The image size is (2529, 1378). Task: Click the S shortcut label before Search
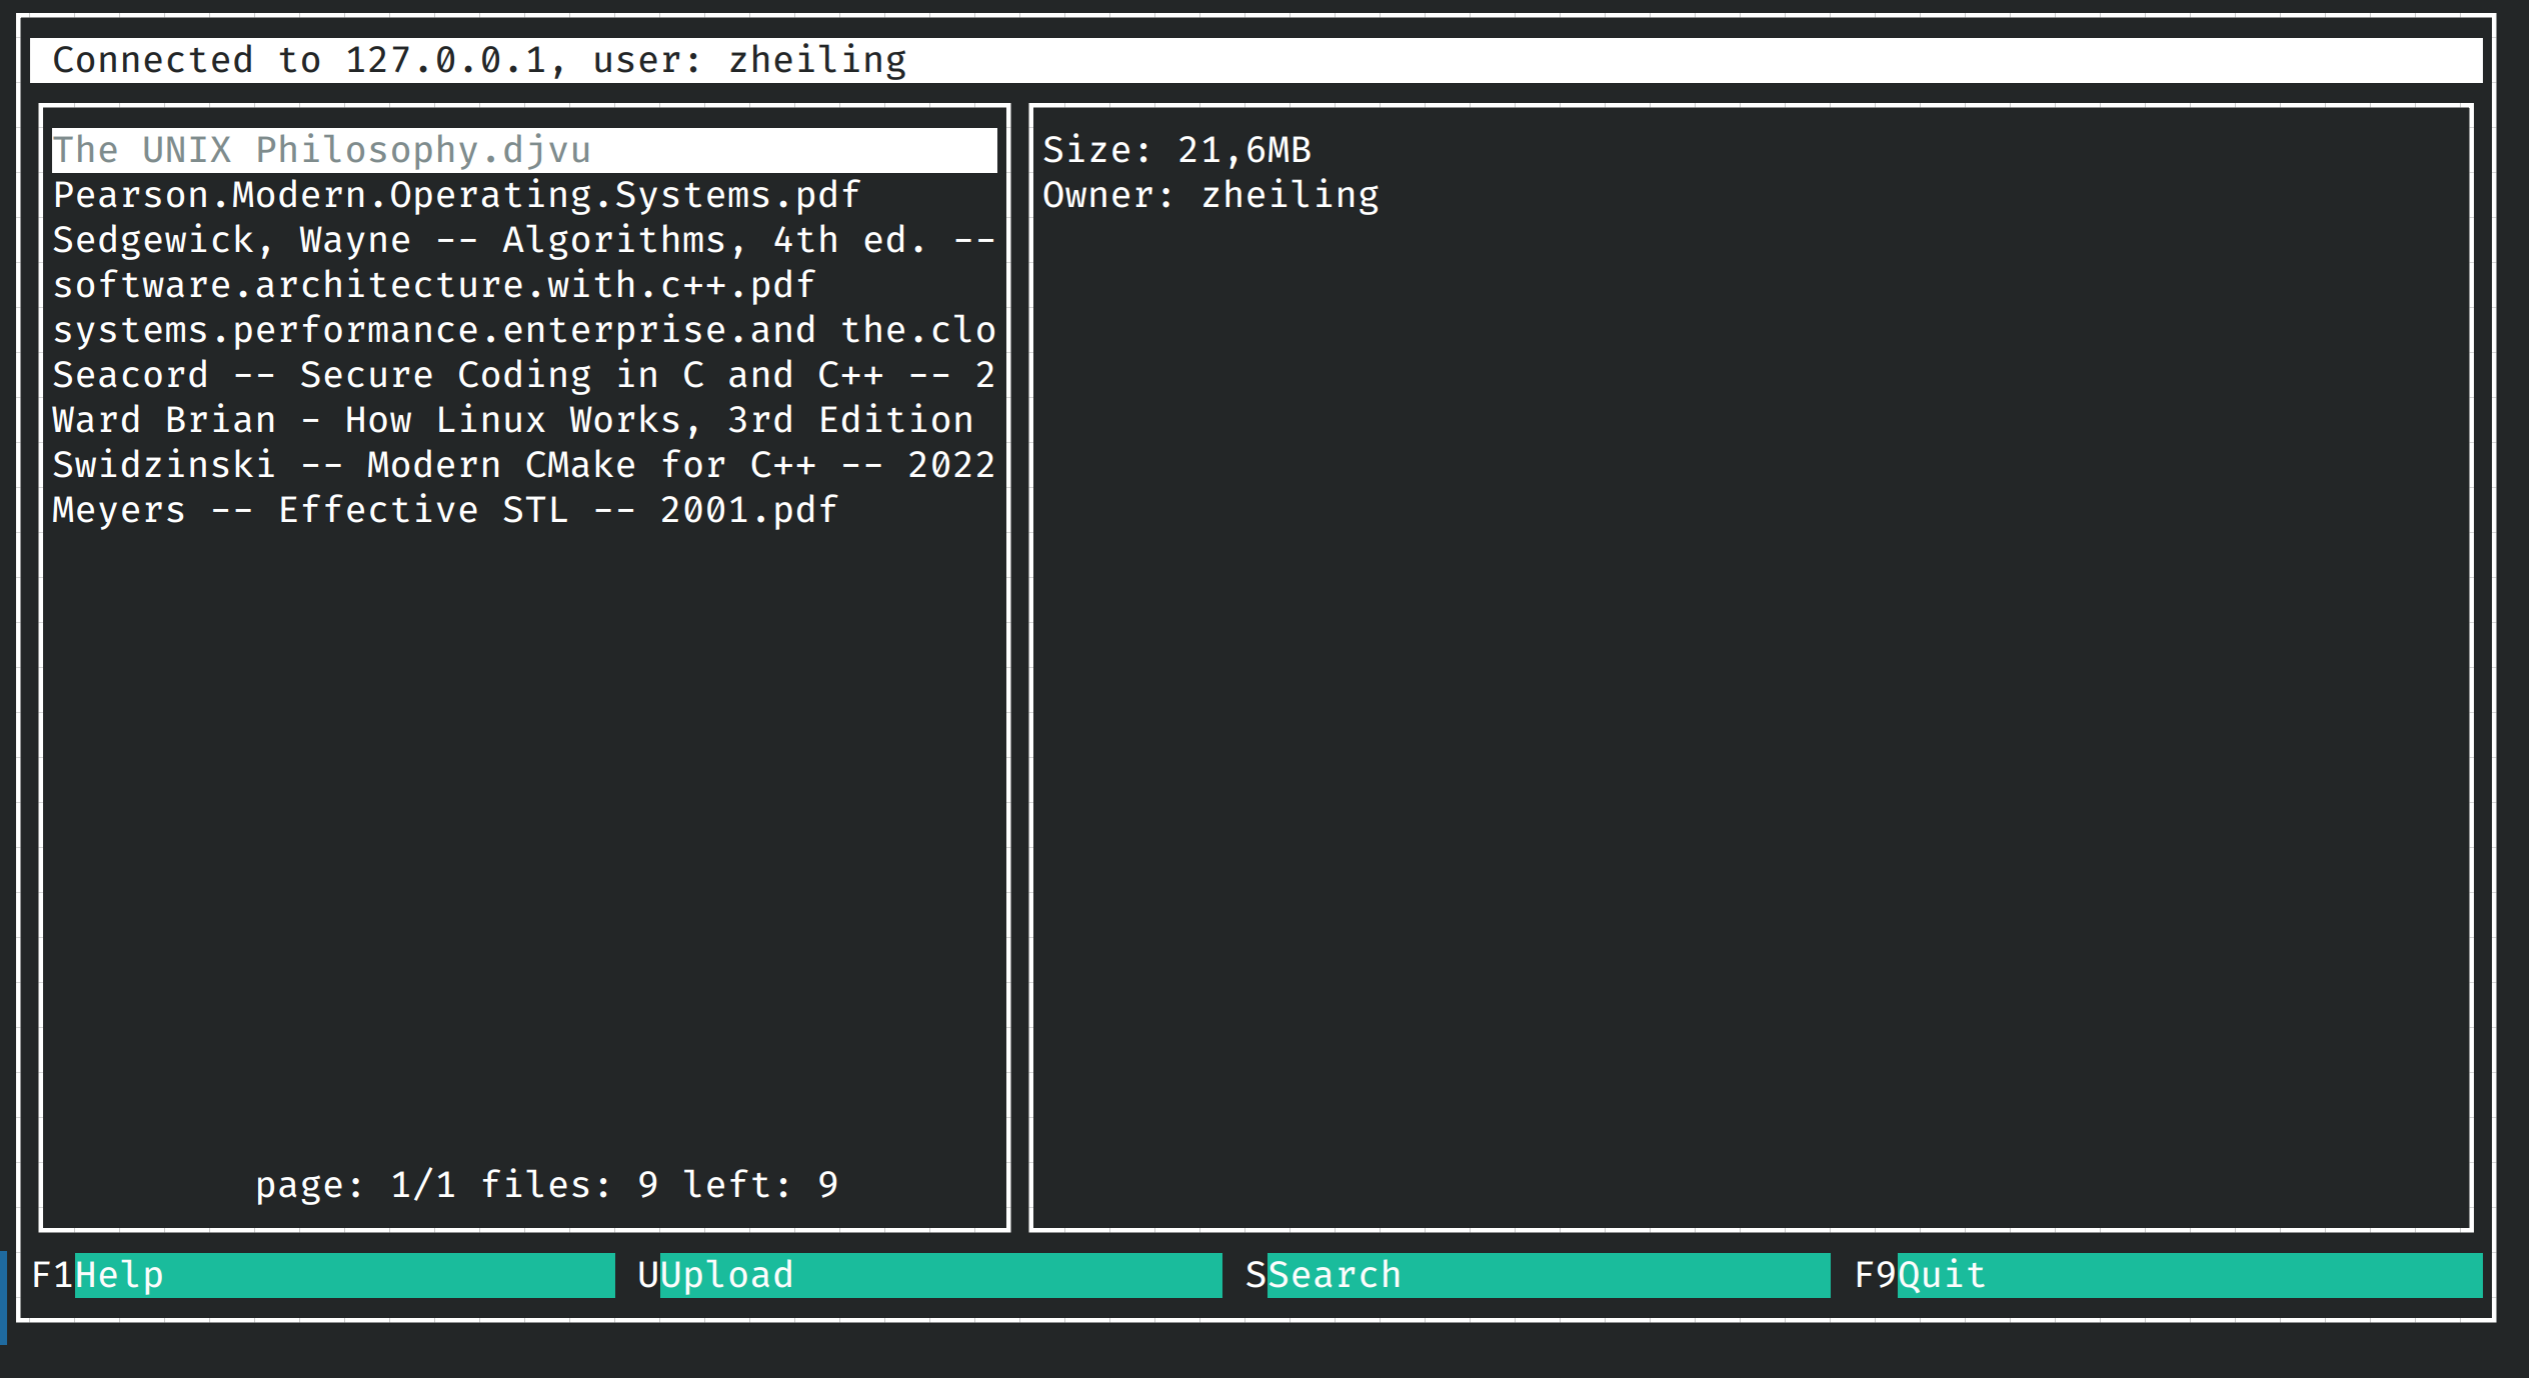pos(1256,1275)
